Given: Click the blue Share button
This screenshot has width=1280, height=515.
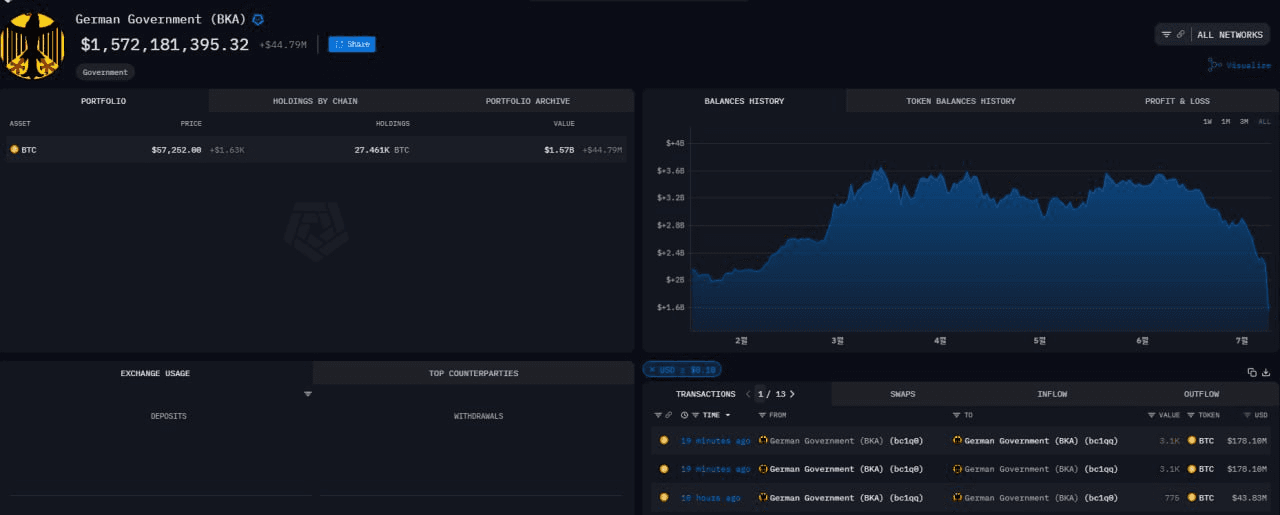Looking at the screenshot, I should (352, 44).
